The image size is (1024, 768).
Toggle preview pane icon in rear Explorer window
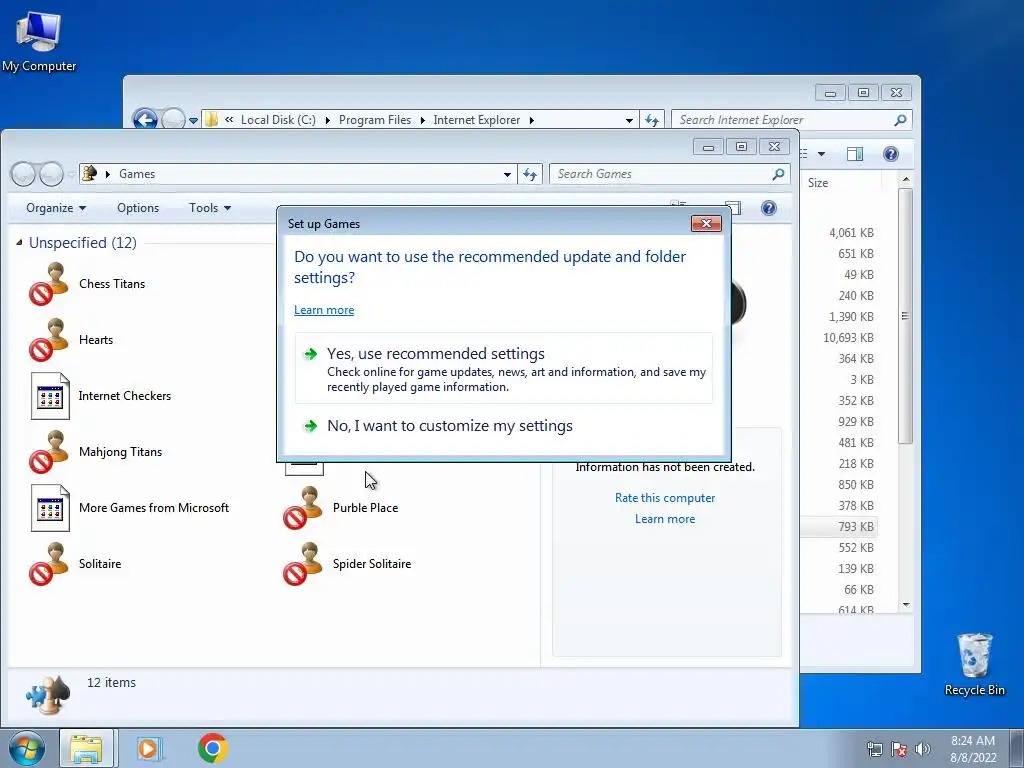[855, 154]
